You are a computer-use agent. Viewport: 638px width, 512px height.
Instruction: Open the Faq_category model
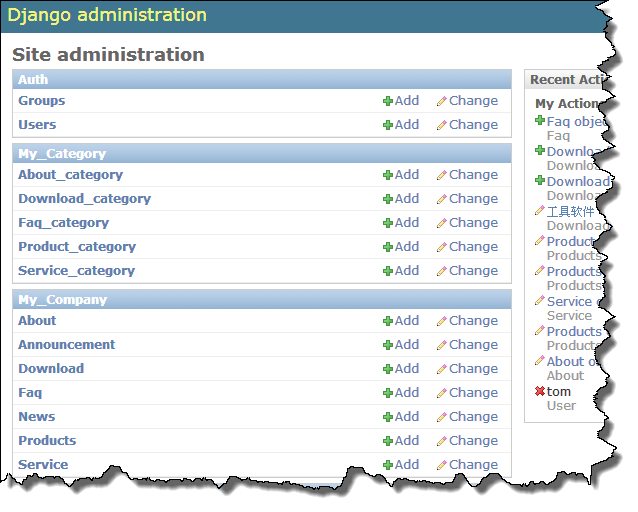pos(63,223)
